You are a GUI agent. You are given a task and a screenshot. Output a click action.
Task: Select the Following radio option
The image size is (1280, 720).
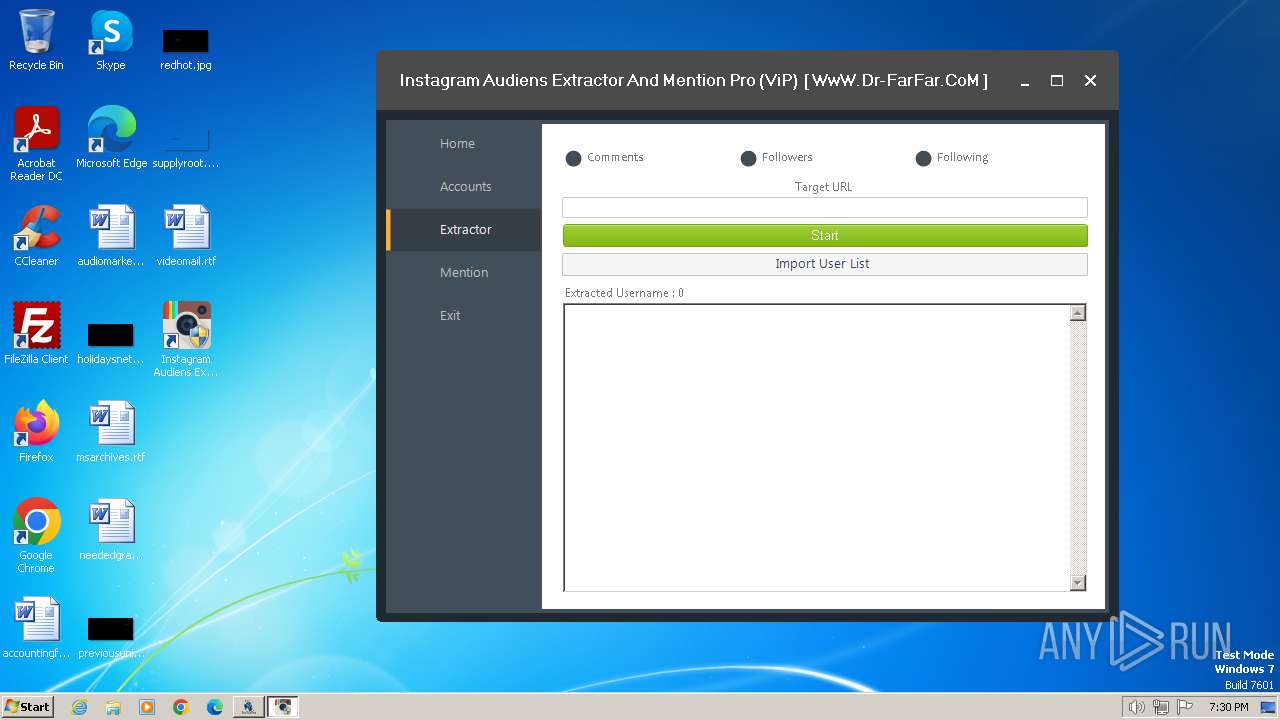click(x=952, y=158)
